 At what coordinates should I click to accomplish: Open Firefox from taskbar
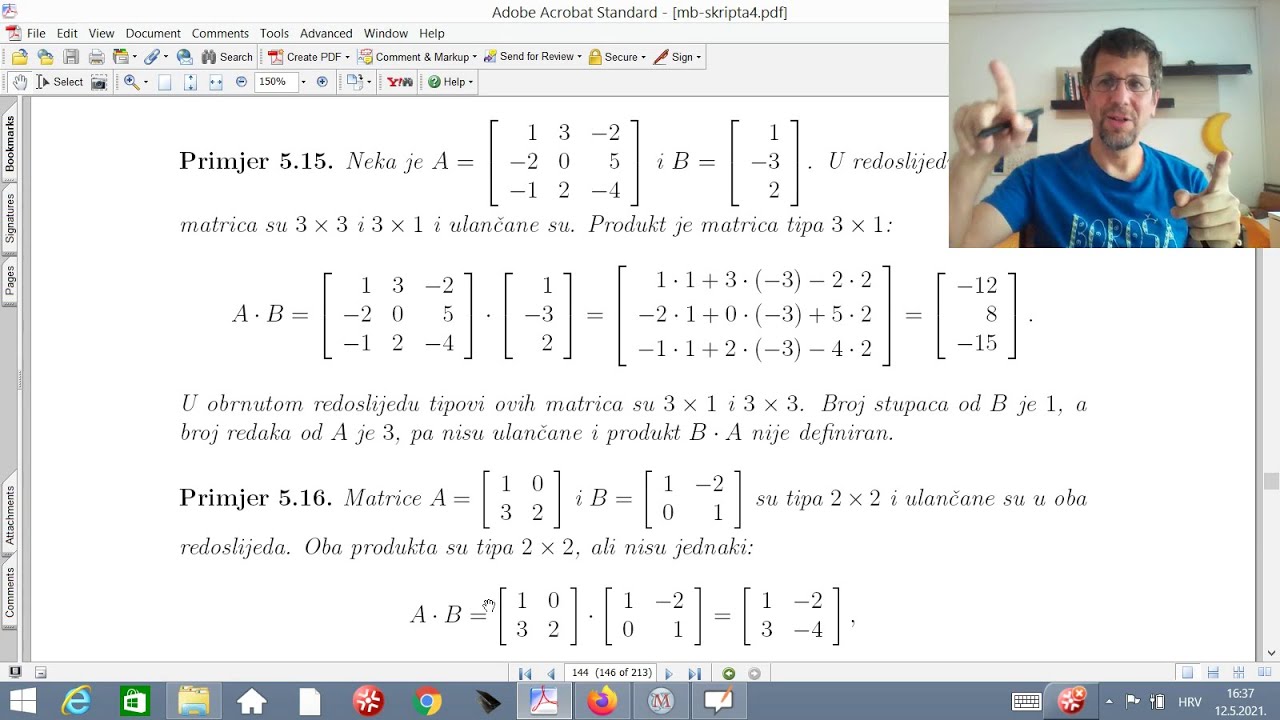tap(602, 702)
